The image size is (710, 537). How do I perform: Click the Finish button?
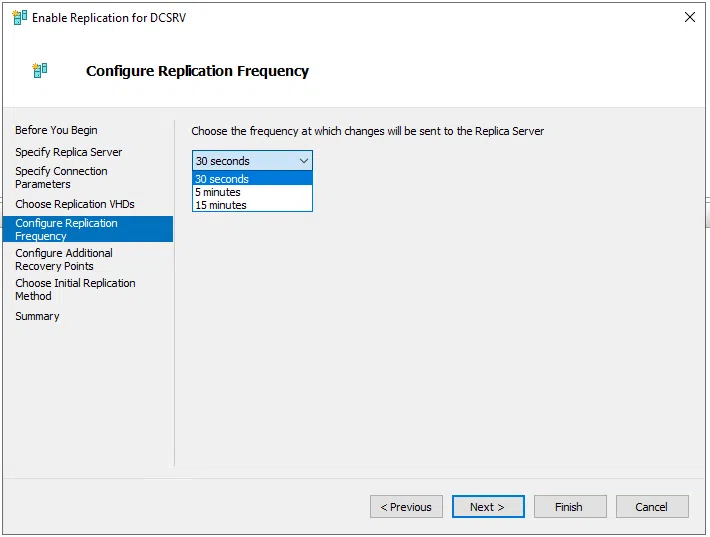tap(570, 507)
